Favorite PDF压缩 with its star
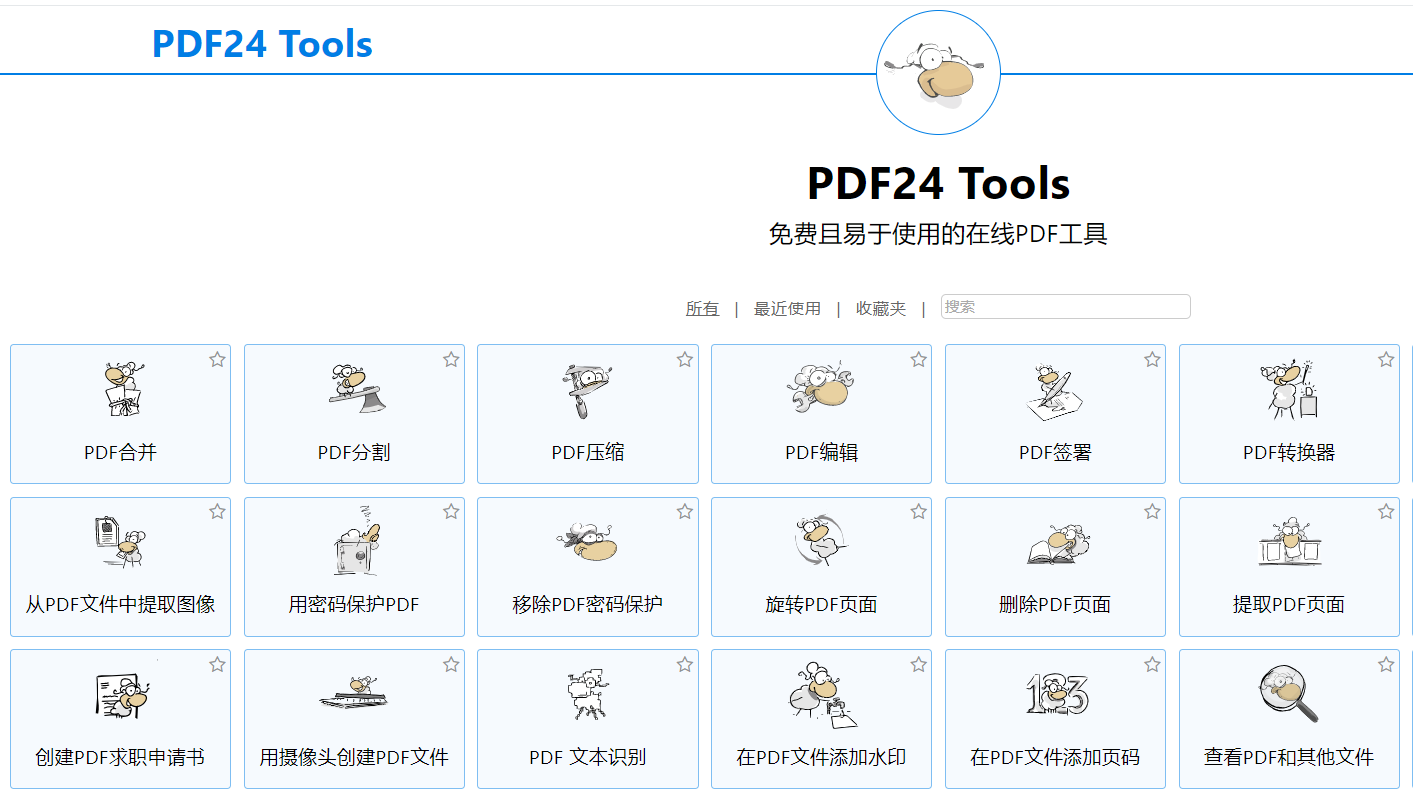 tap(684, 360)
